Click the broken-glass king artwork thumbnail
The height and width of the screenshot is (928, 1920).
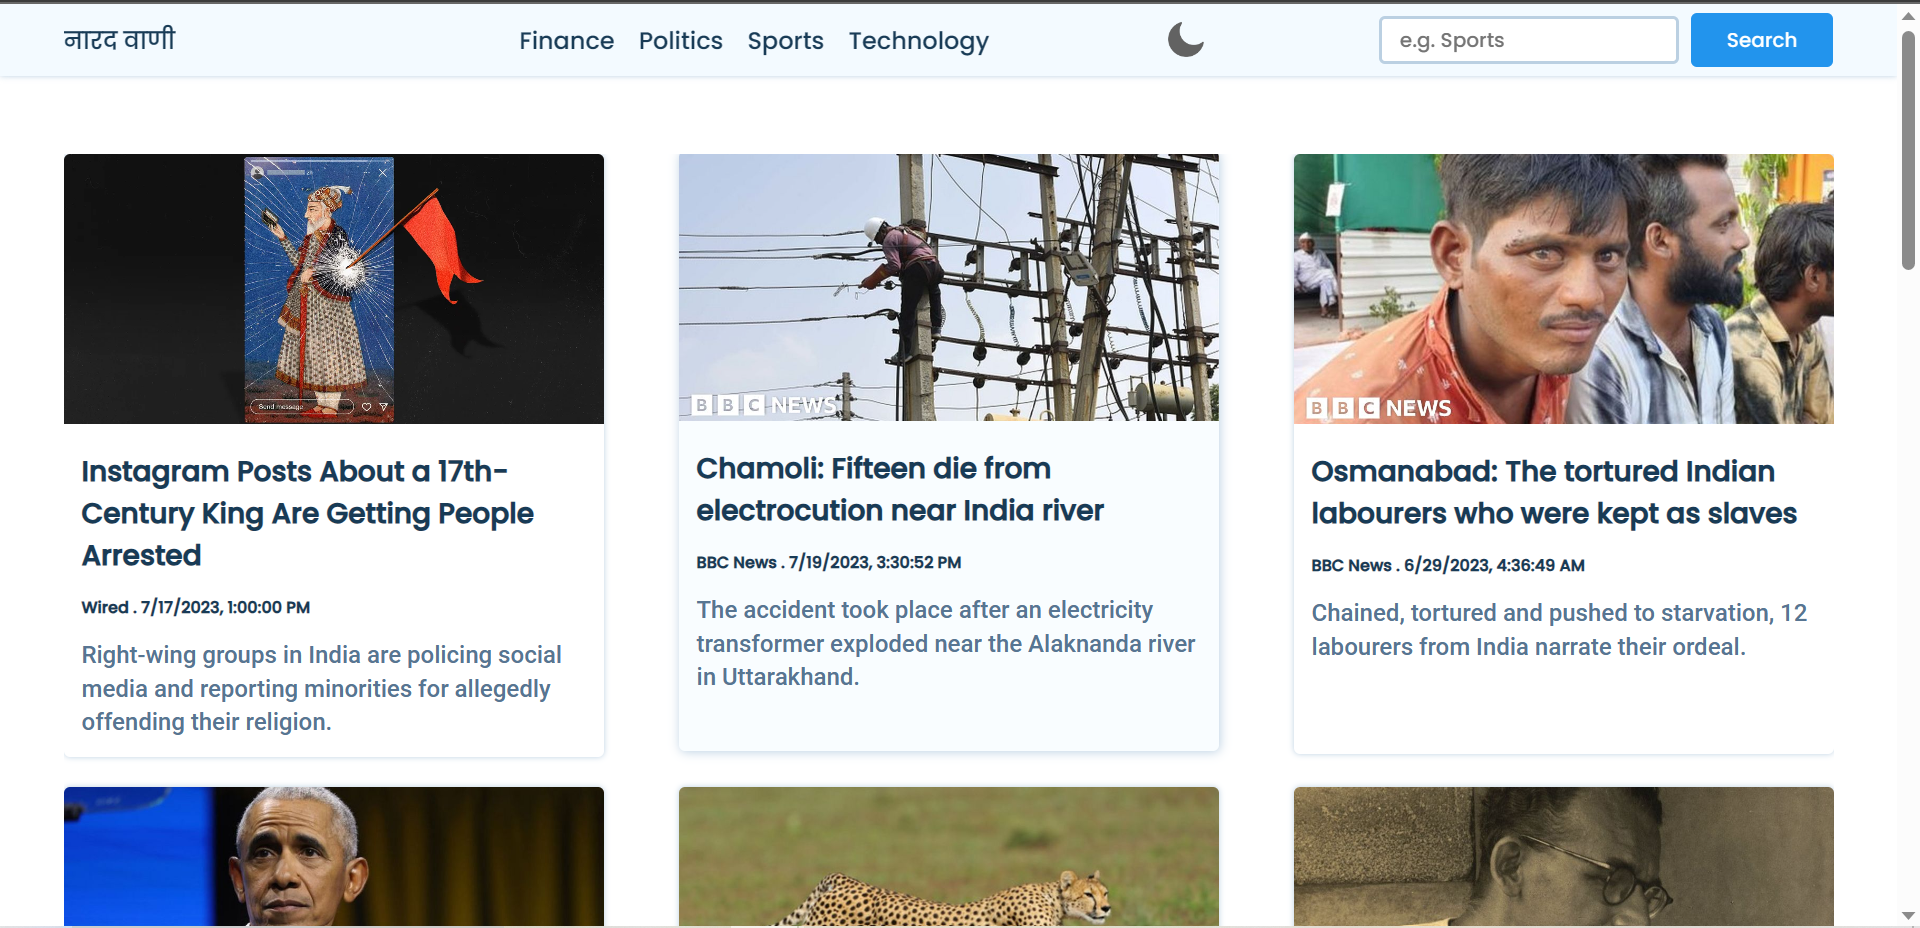[333, 289]
